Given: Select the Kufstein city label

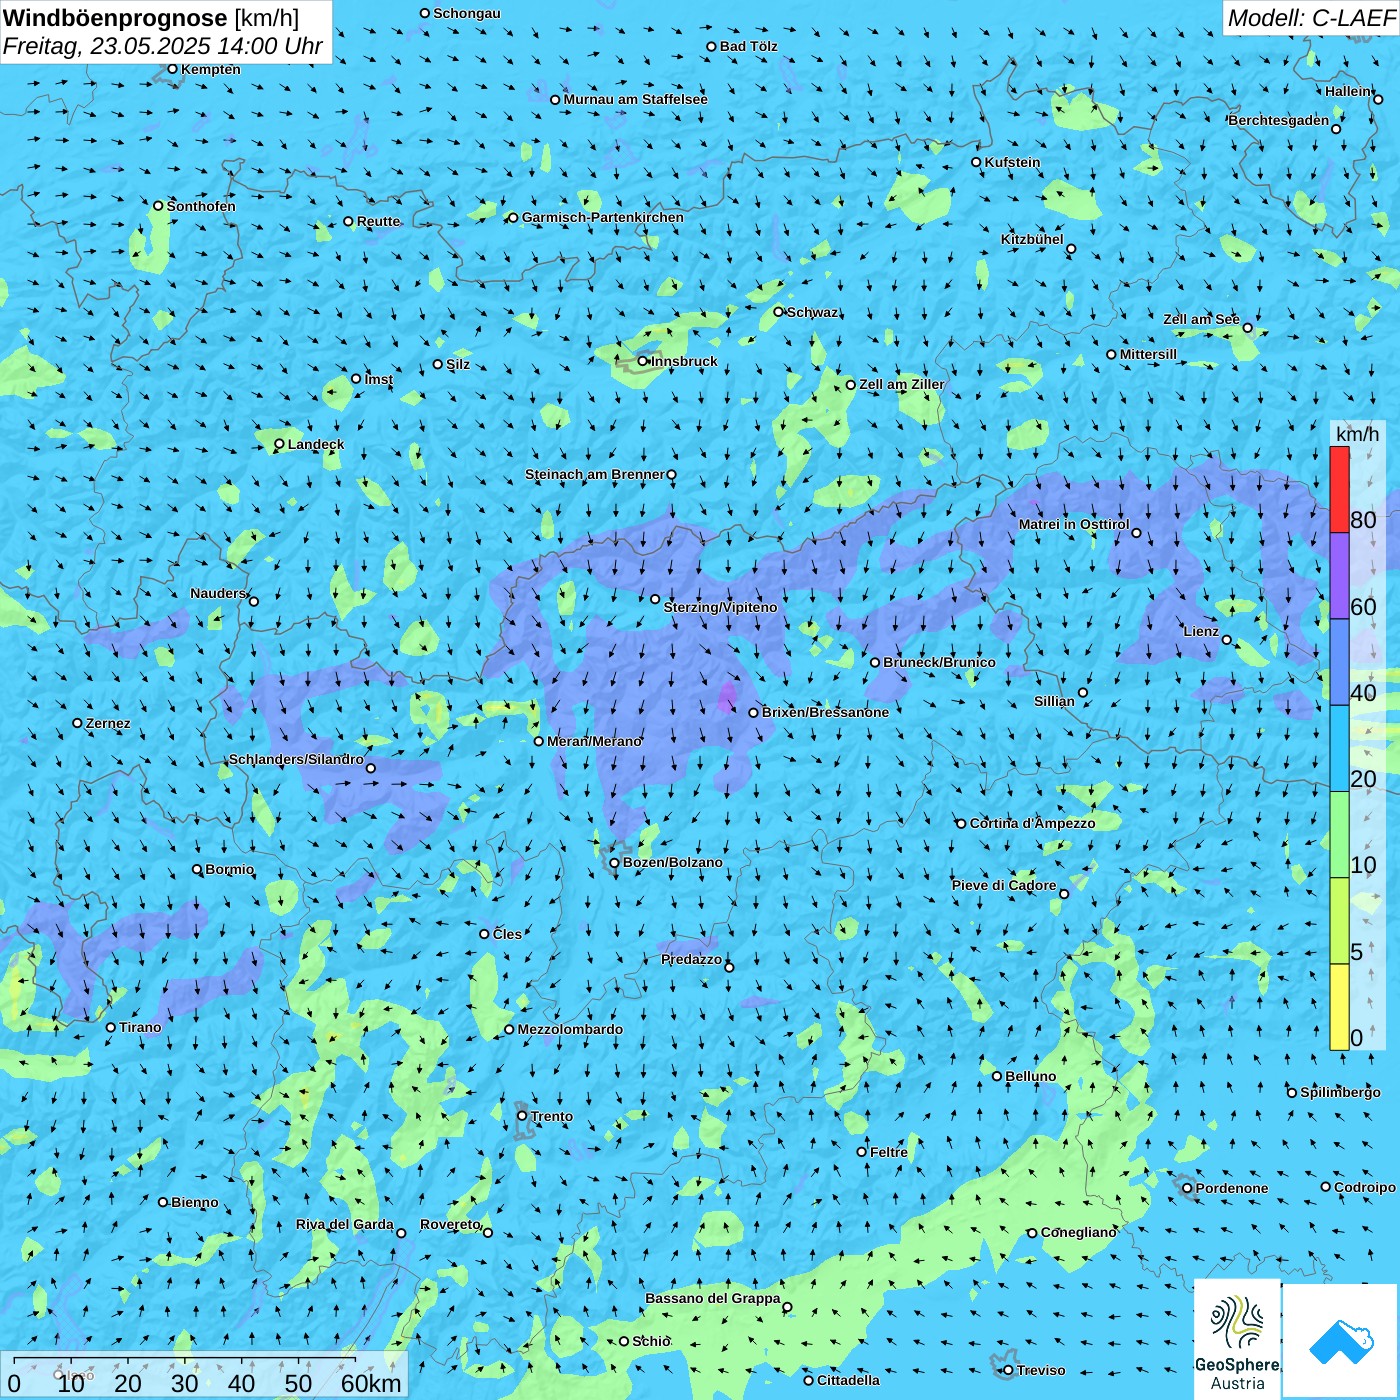Looking at the screenshot, I should 1012,162.
